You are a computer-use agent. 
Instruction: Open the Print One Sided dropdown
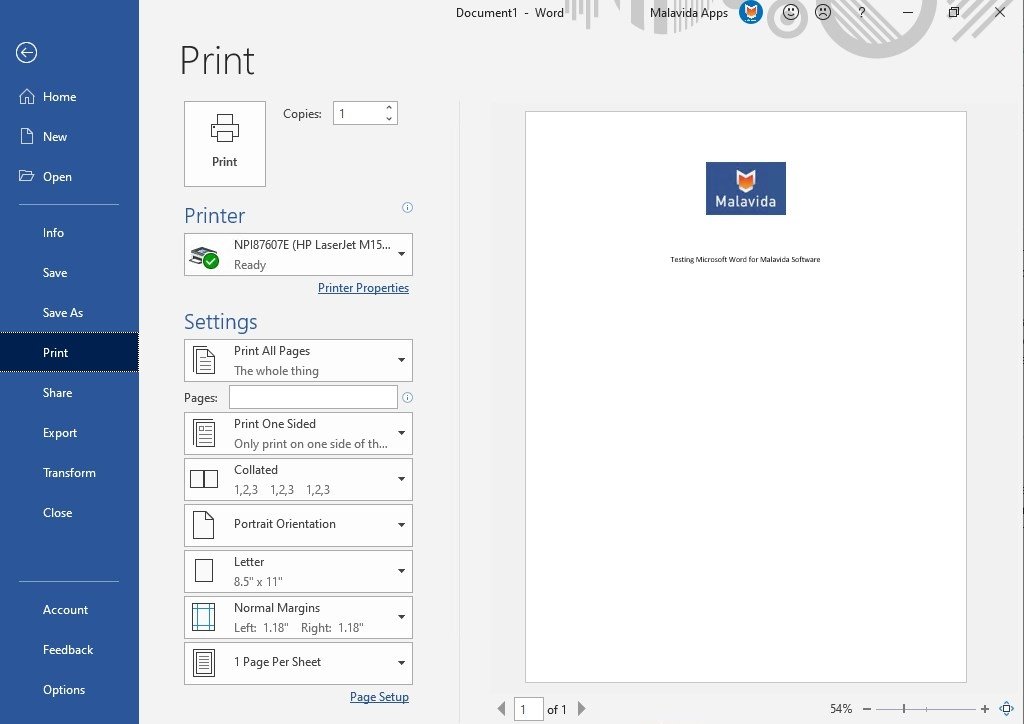298,433
